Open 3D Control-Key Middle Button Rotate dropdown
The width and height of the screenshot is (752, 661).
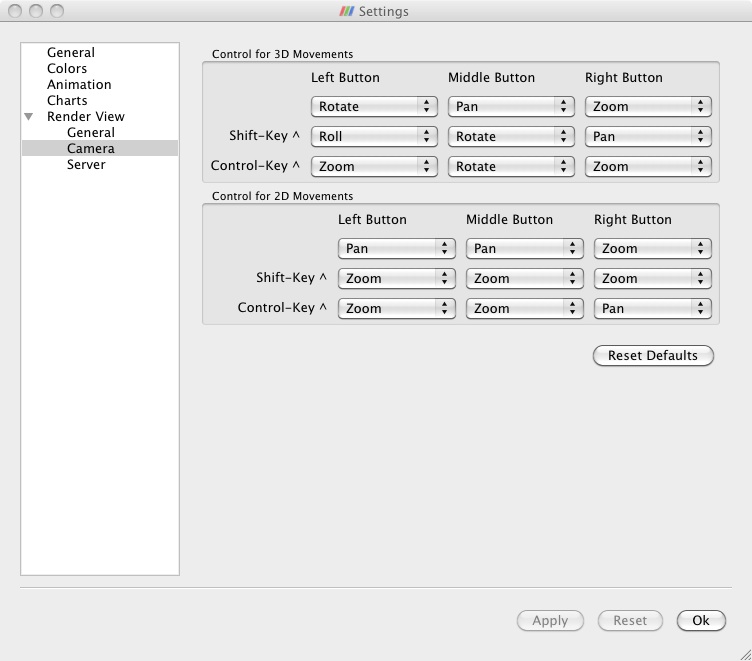(511, 166)
